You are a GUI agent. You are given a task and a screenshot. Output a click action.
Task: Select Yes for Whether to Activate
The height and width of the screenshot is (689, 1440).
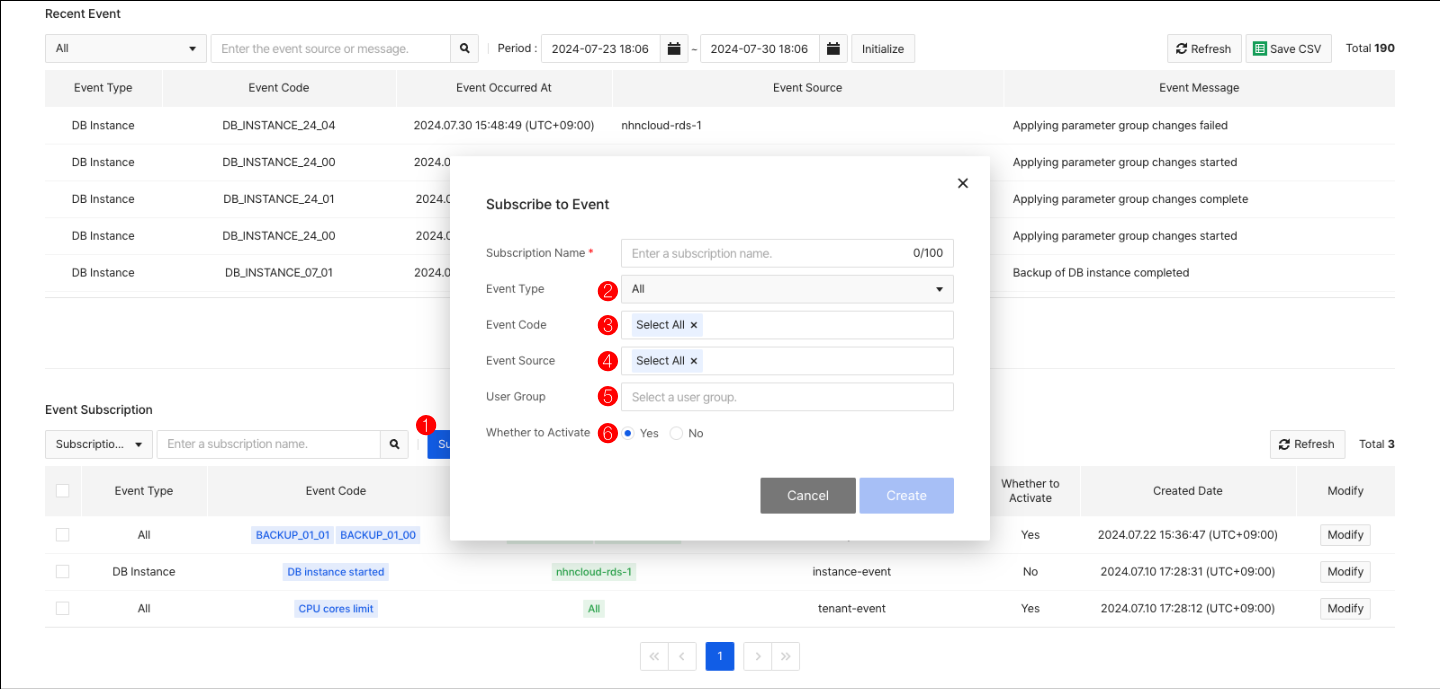coord(628,433)
